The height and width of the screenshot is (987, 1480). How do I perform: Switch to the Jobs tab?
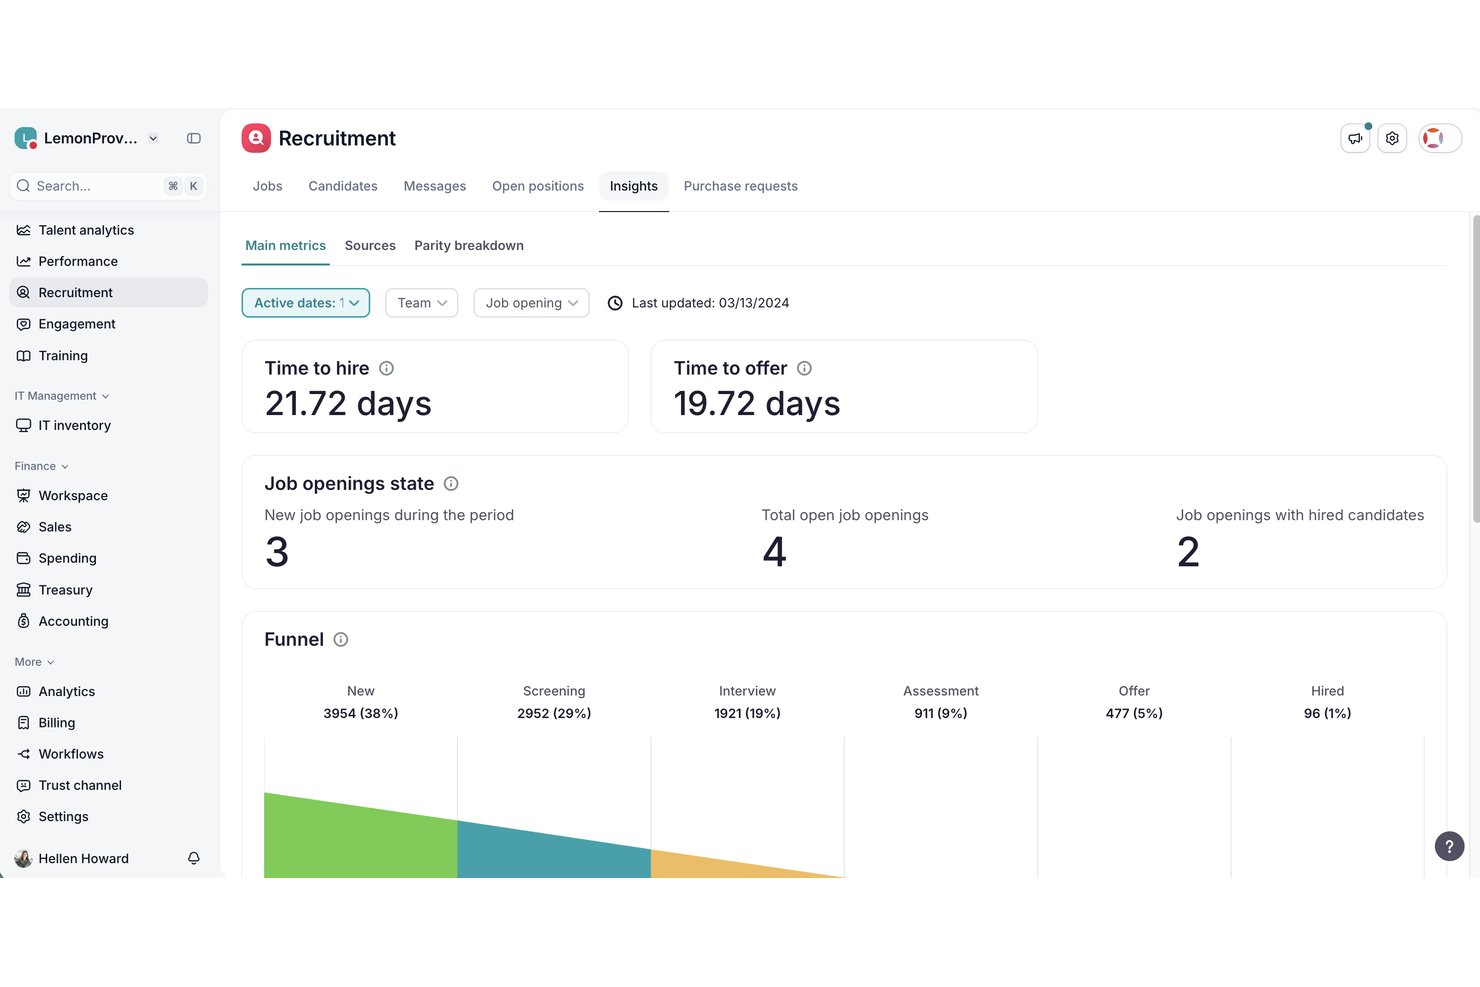267,186
